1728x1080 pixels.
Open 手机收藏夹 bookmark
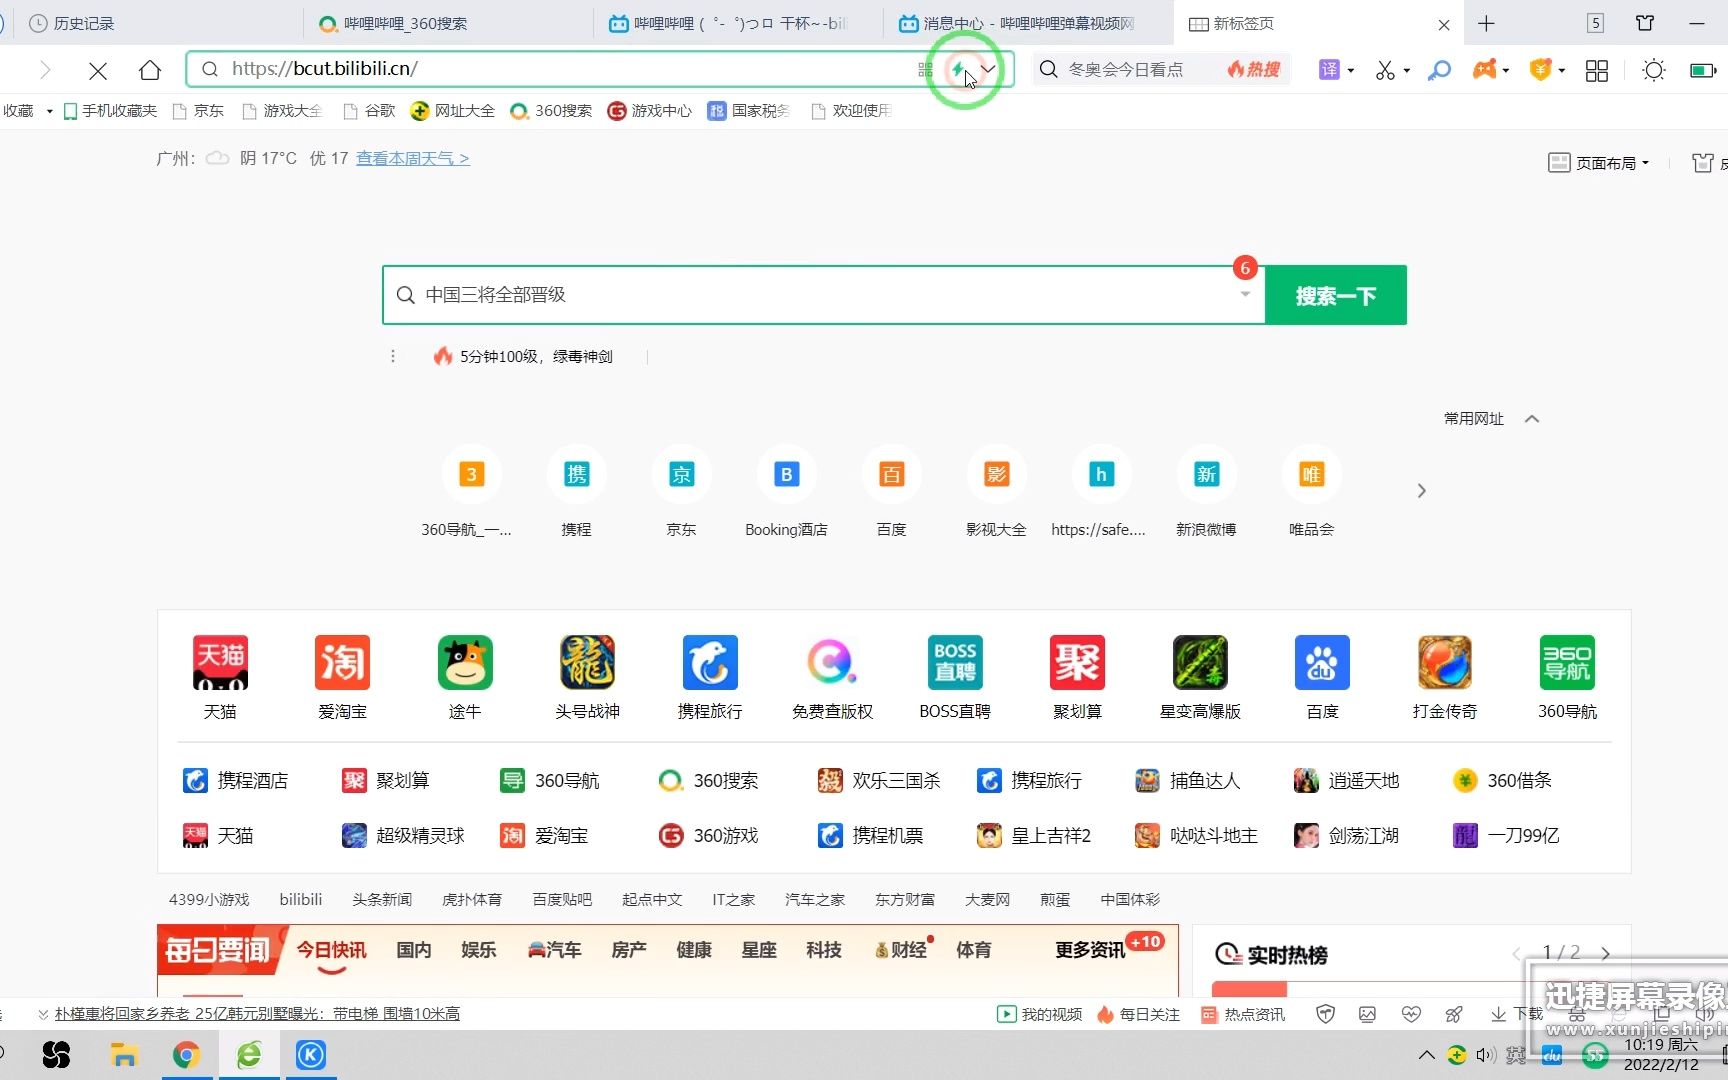coord(110,111)
